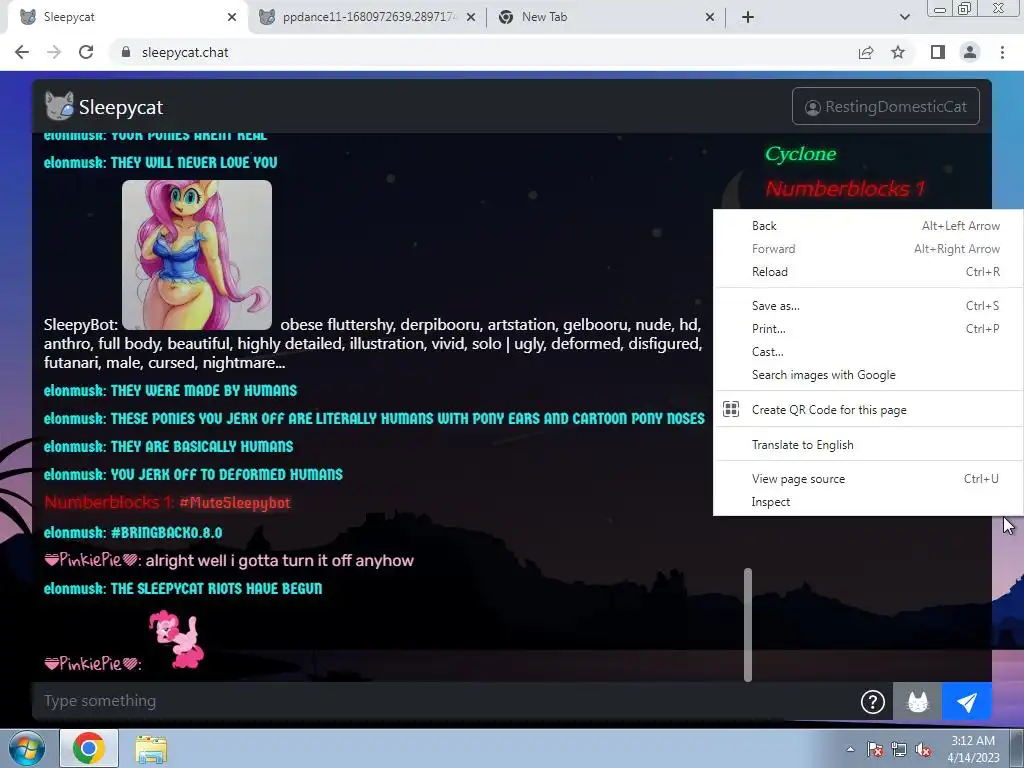The image size is (1024, 768).
Task: Select View page source
Action: tap(869, 479)
